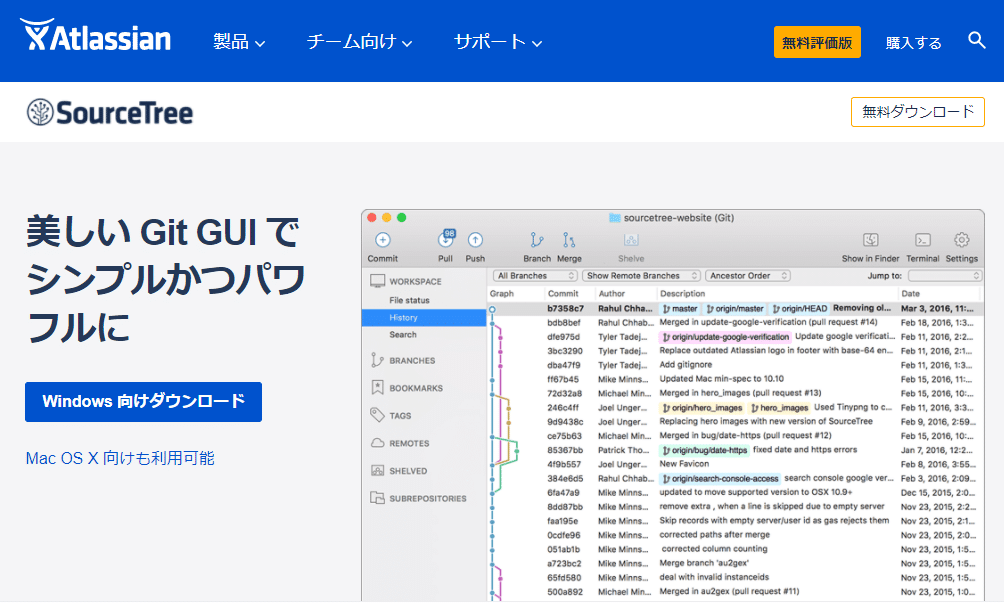Click the Graph column header

tap(502, 294)
